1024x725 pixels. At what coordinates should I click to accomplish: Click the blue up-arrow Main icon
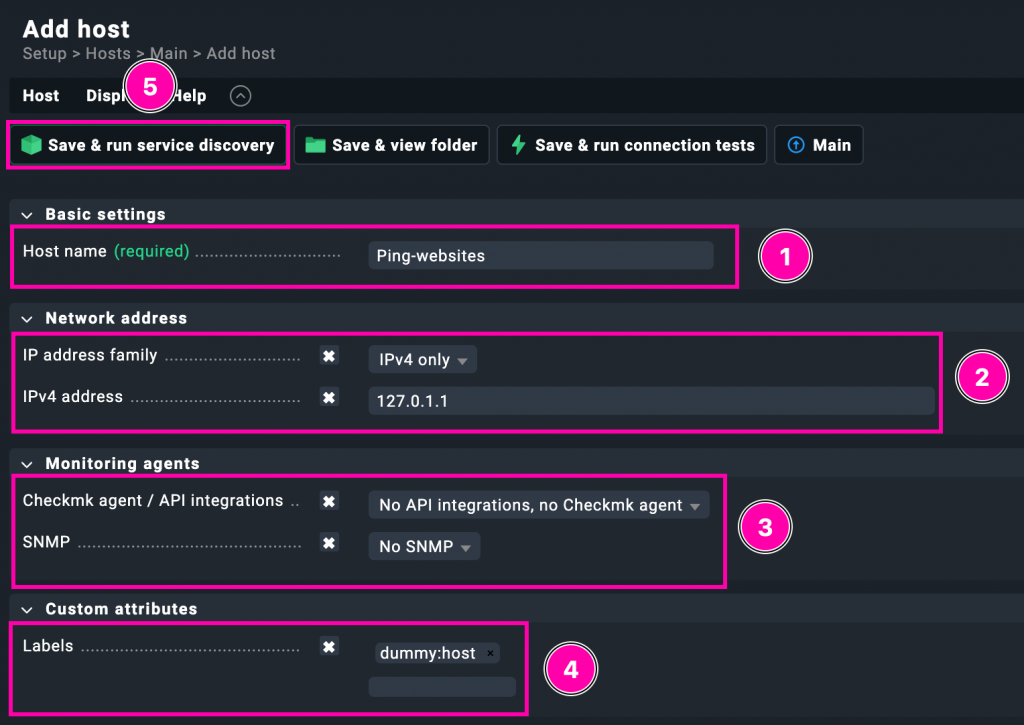(796, 145)
